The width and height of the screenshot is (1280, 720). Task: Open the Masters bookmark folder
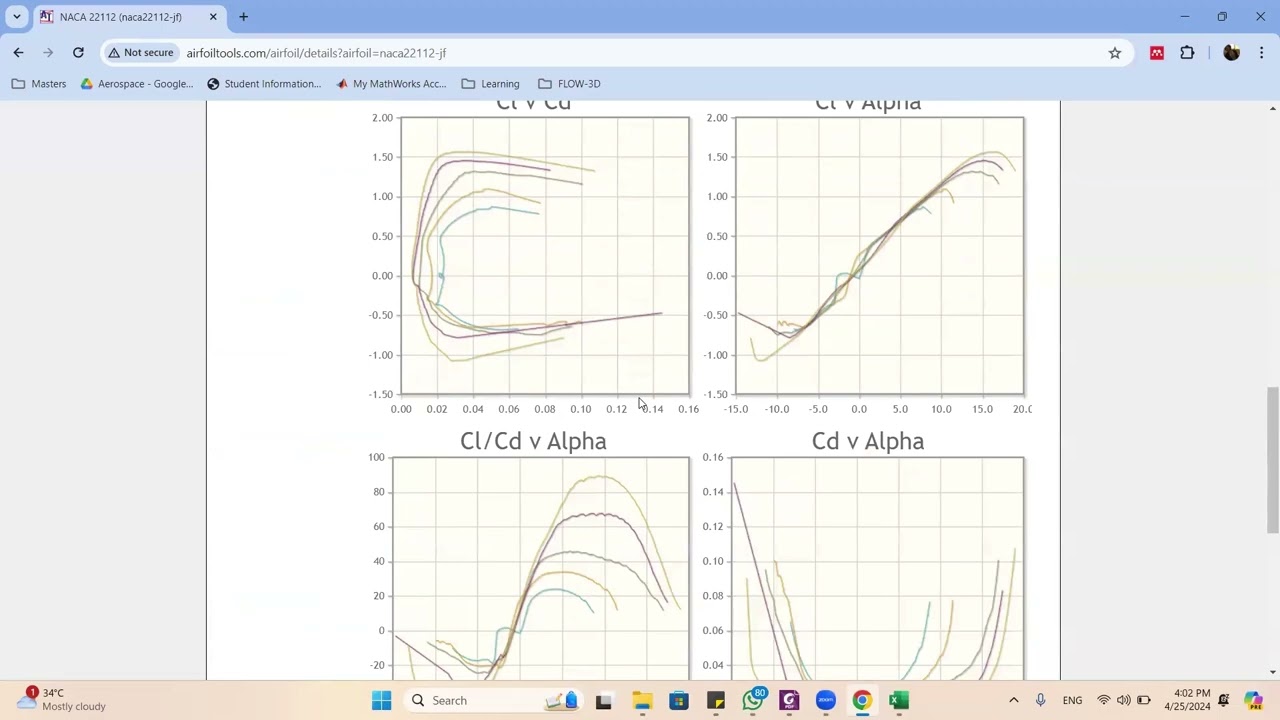(39, 84)
